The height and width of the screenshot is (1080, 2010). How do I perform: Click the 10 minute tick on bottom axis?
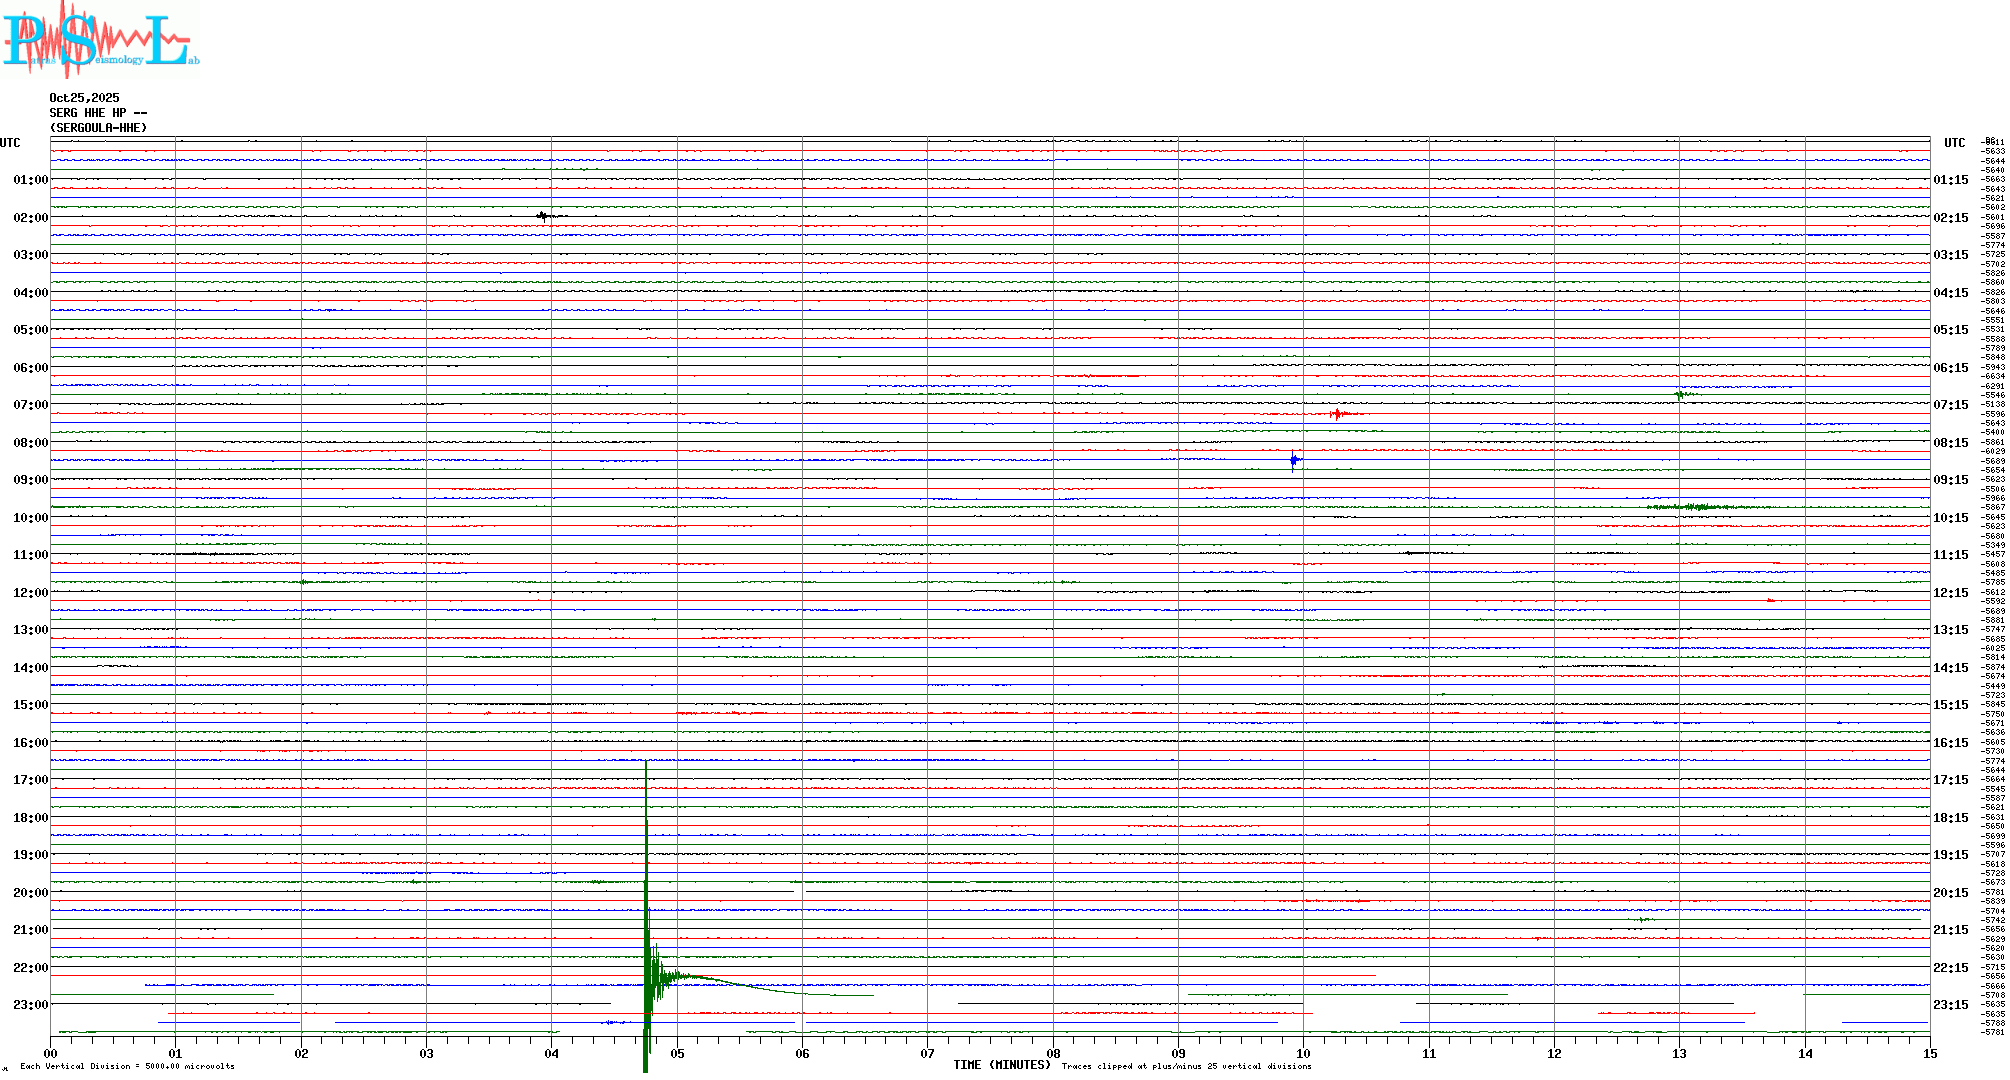click(x=1303, y=1054)
